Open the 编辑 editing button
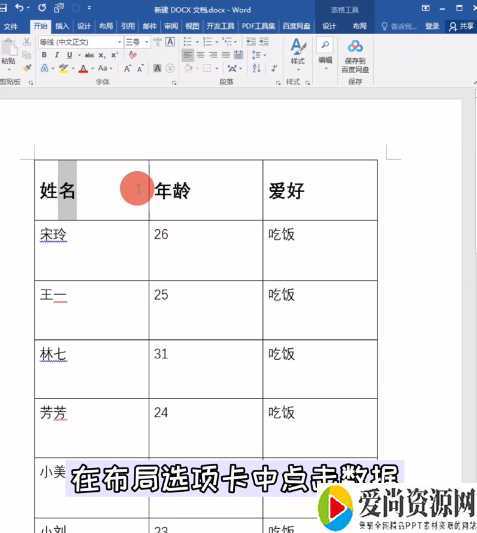Image resolution: width=477 pixels, height=533 pixels. 325,54
